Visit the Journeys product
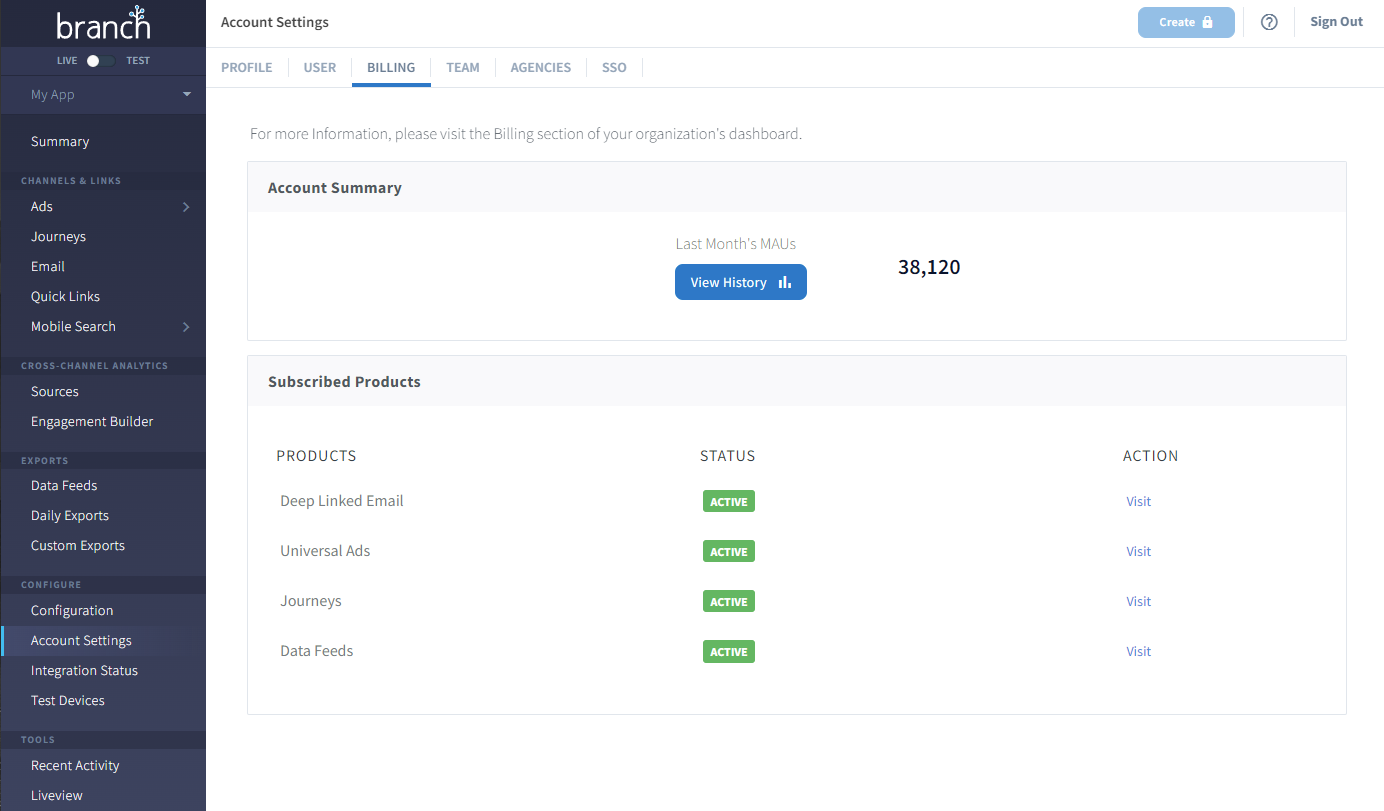Viewport: 1384px width, 811px height. click(1138, 602)
